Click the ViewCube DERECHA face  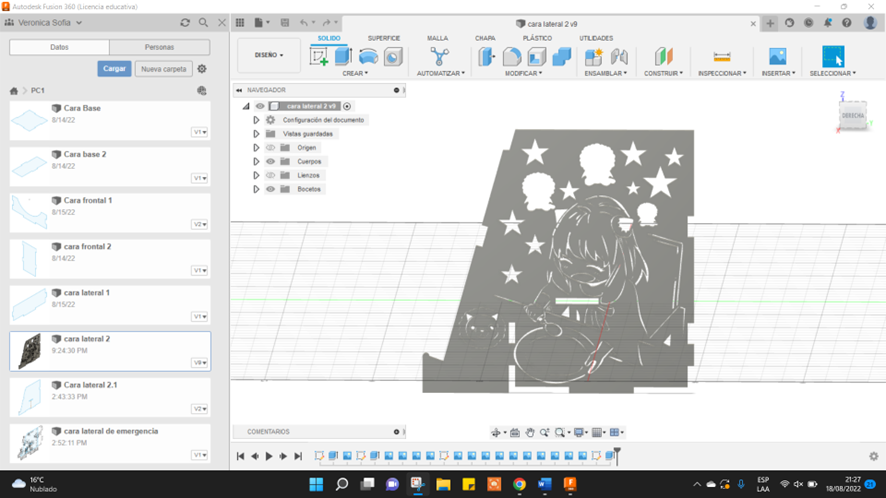(x=853, y=116)
